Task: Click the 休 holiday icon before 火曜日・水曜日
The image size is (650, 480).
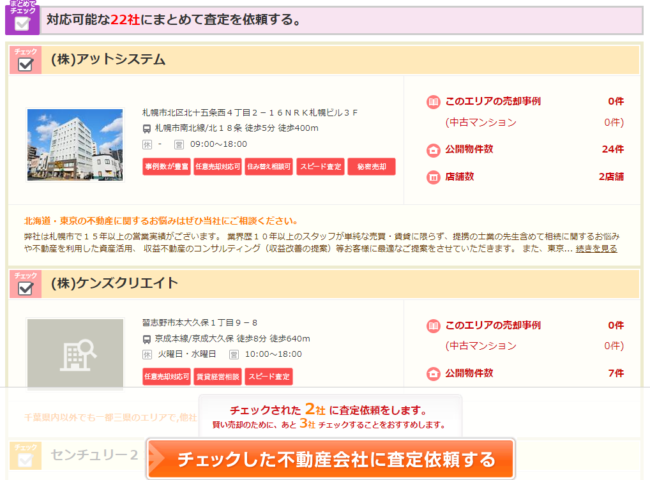Action: coord(147,354)
